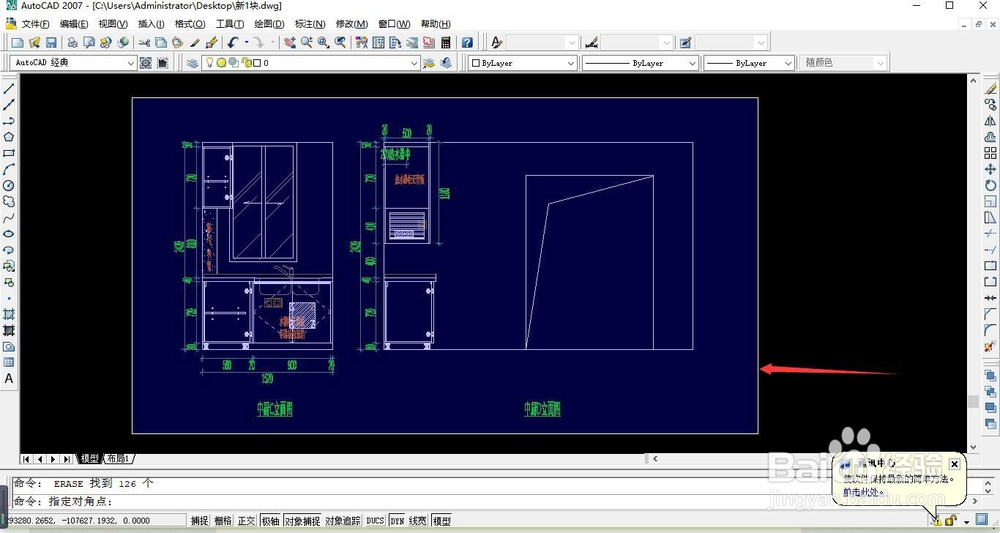
Task: Toggle DUCS dynamic UCS in status bar
Action: pyautogui.click(x=375, y=521)
